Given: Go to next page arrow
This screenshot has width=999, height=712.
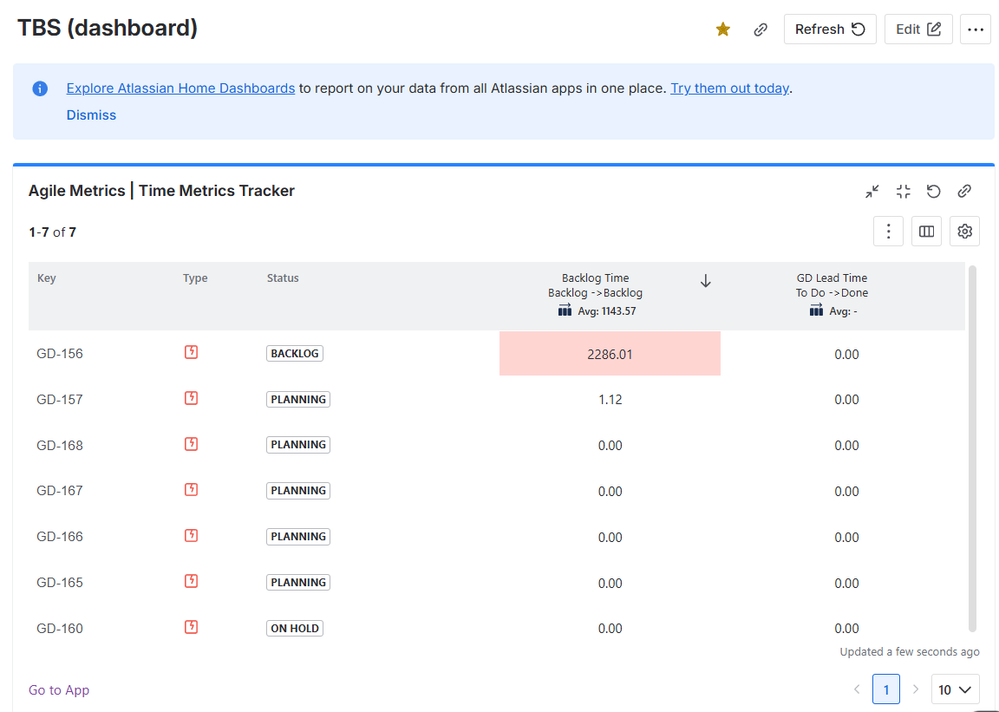Looking at the screenshot, I should pyautogui.click(x=916, y=689).
